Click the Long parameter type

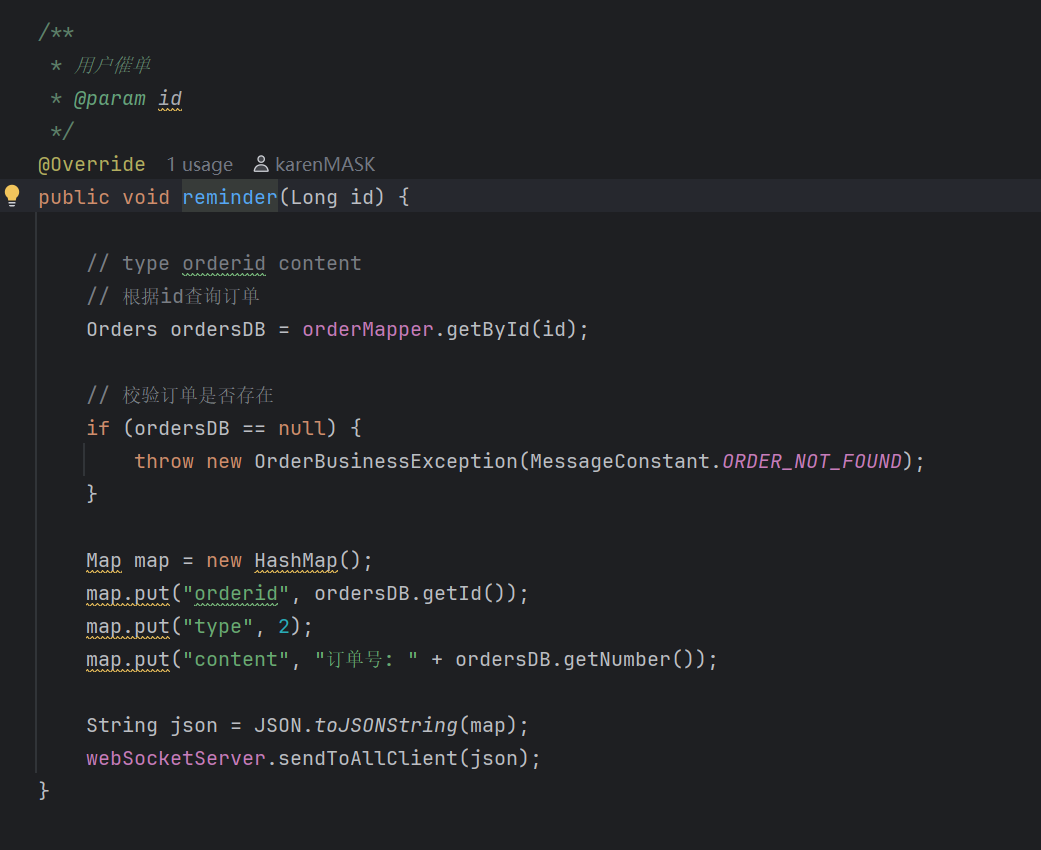pos(313,197)
